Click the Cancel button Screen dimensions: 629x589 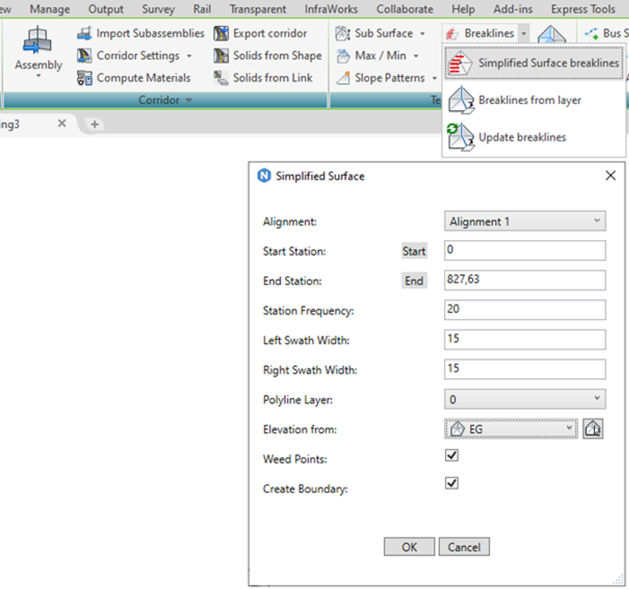[464, 547]
